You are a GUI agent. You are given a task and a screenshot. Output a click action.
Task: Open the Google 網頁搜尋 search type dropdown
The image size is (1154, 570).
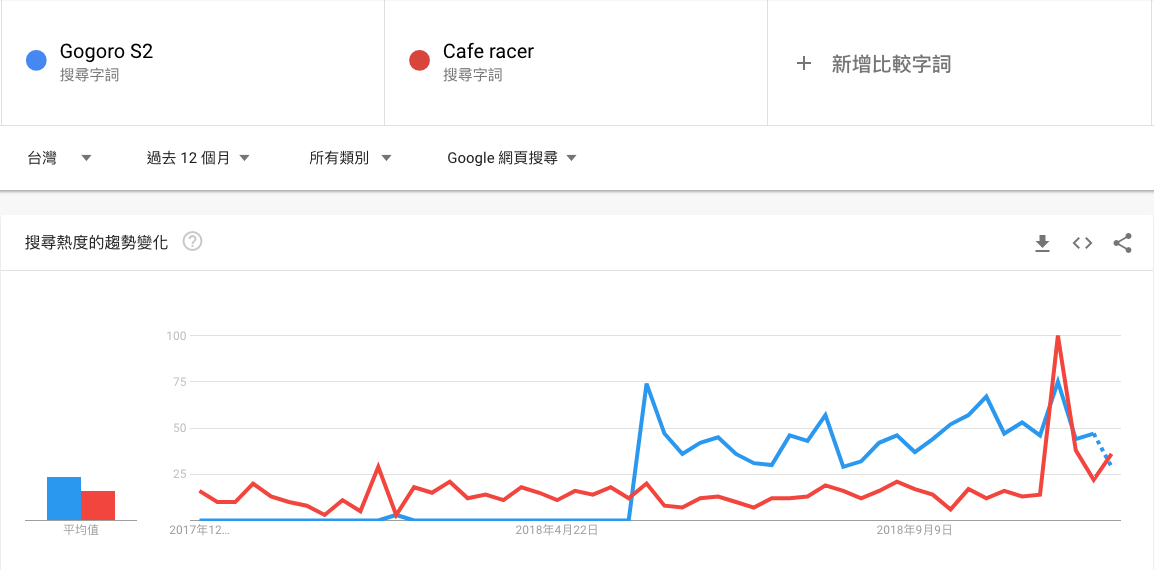click(512, 158)
